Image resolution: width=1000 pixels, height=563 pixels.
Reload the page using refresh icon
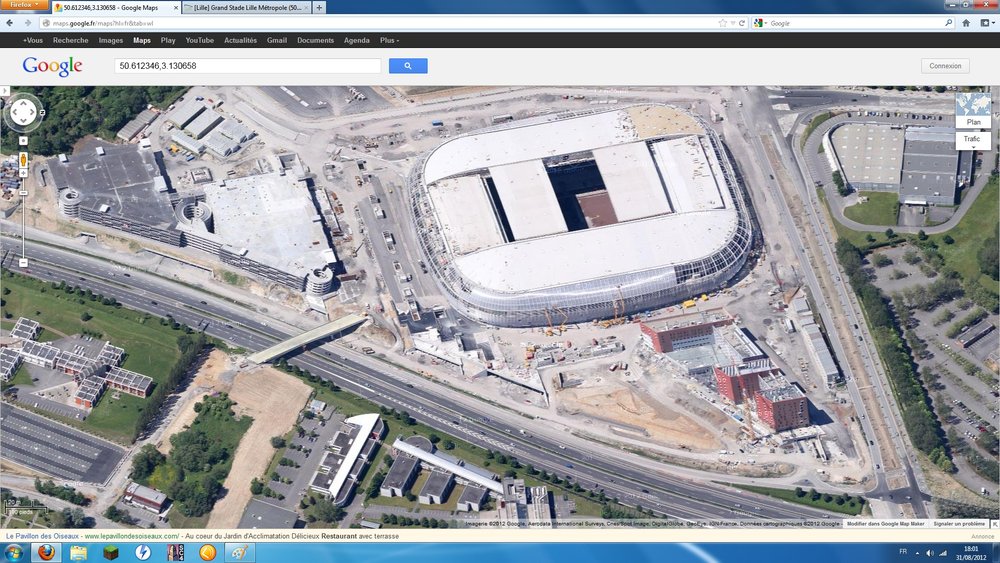pyautogui.click(x=742, y=23)
